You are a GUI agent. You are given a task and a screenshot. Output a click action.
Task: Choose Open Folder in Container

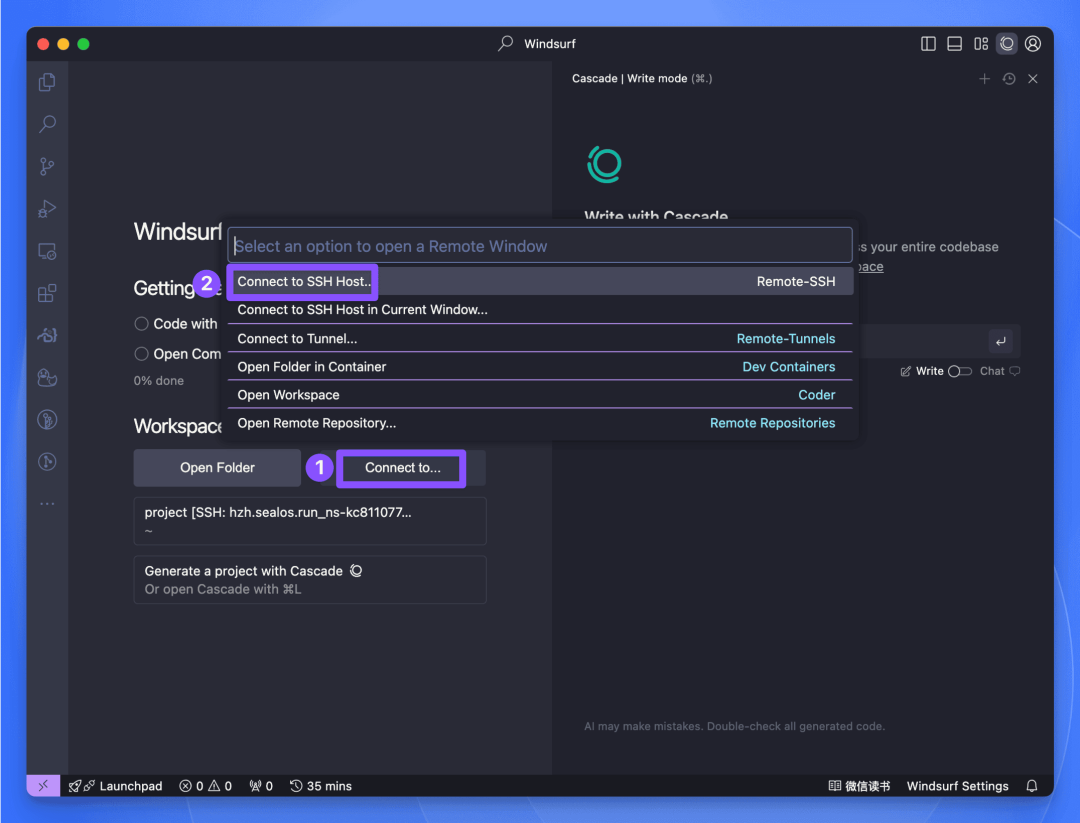[x=541, y=367]
